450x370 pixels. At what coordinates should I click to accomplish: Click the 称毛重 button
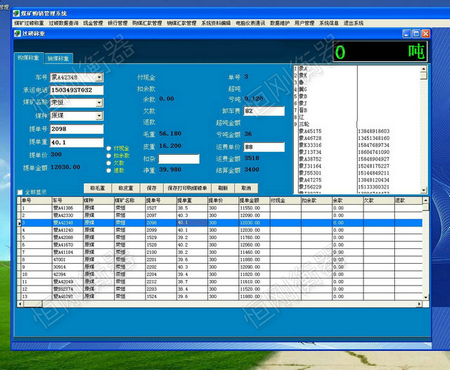tap(98, 188)
